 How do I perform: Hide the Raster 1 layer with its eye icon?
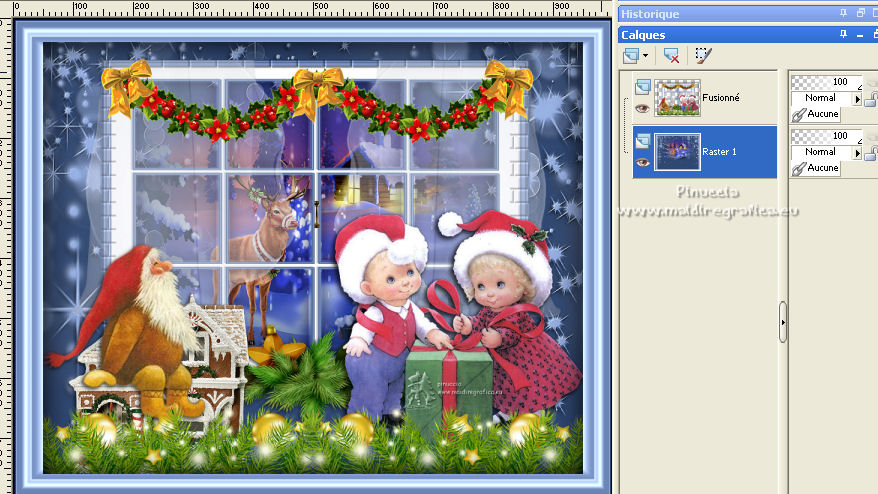pos(642,162)
